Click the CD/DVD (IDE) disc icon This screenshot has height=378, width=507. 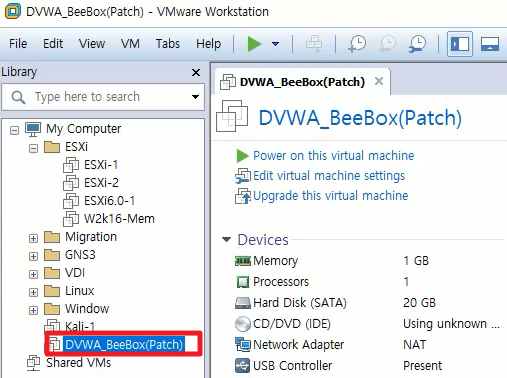tap(243, 324)
